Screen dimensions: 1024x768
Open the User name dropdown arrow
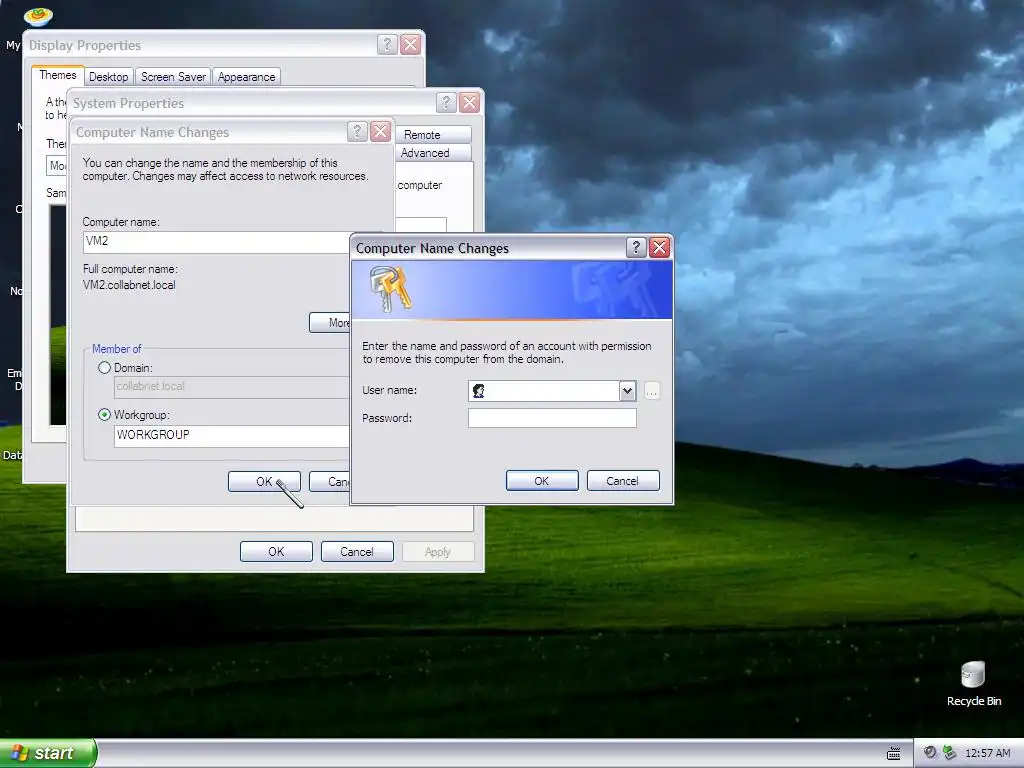point(627,391)
